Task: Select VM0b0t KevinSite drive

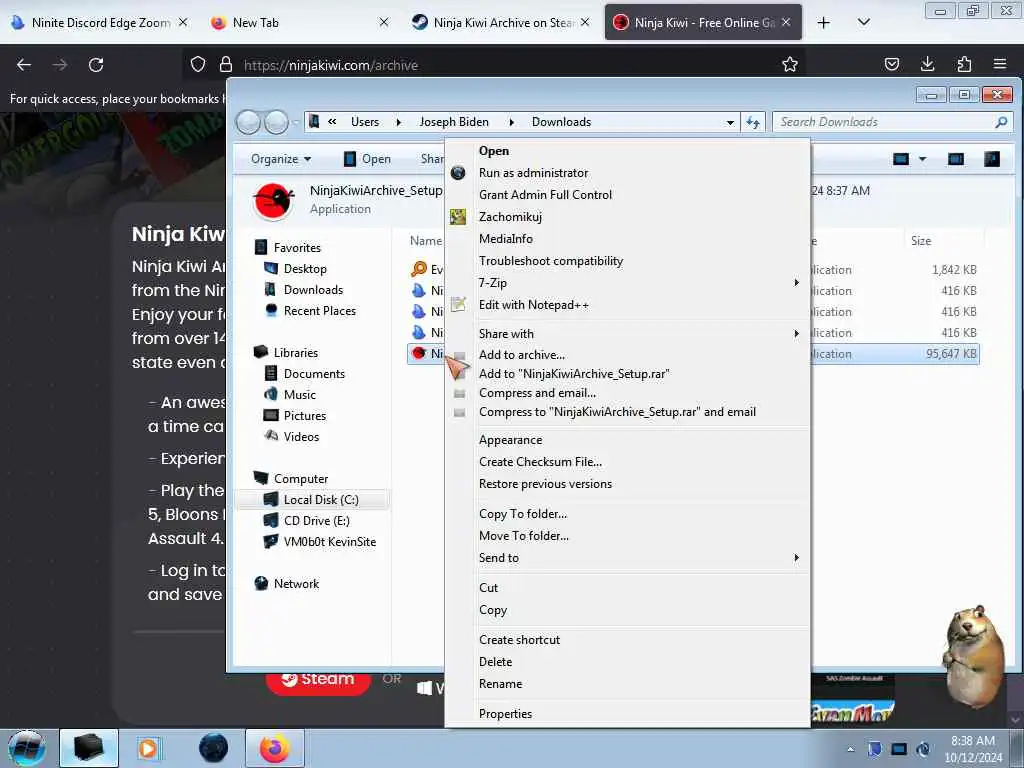Action: [x=329, y=541]
